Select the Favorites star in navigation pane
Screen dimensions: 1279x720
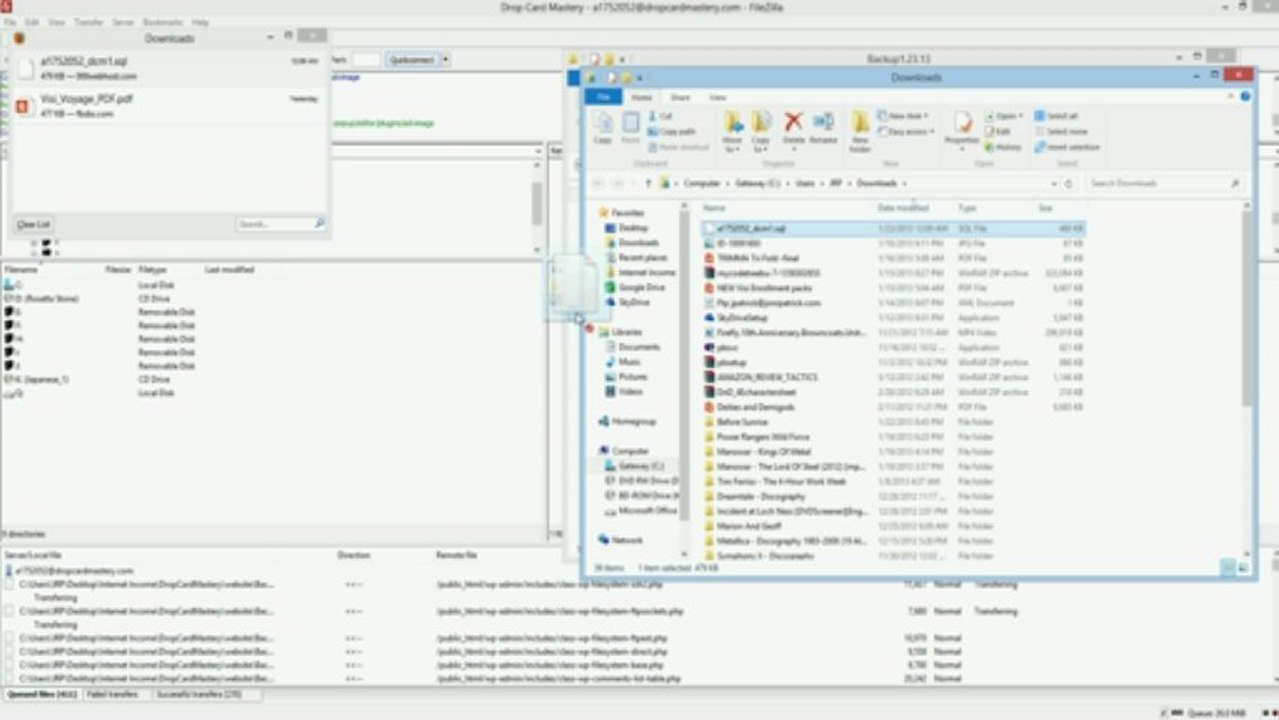(604, 213)
